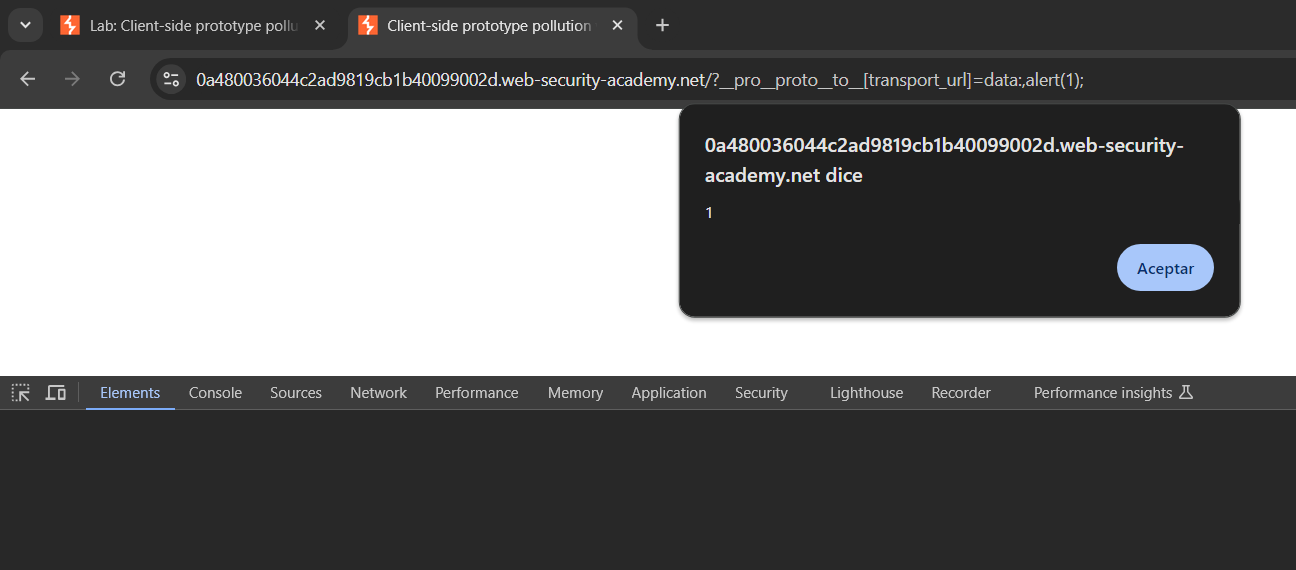Open the Performance panel tab

click(x=476, y=393)
